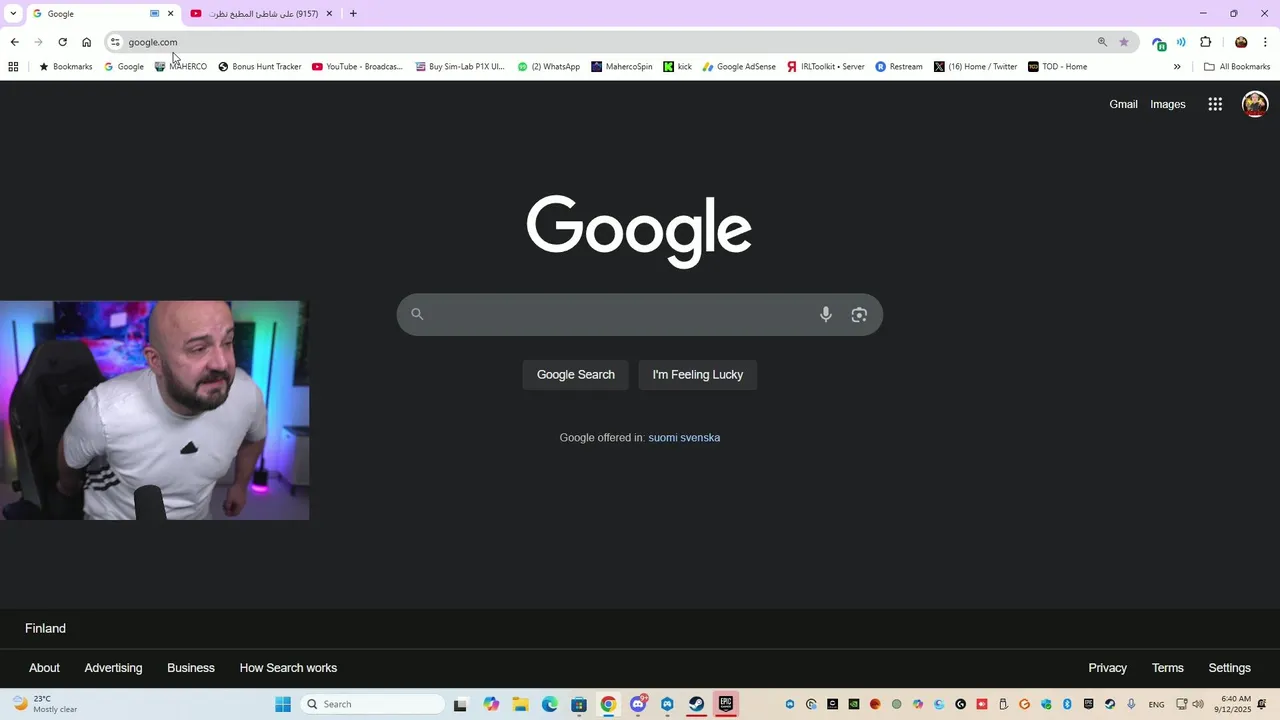Open File Explorer from the taskbar
Screen dimensions: 1280x720
pos(520,704)
